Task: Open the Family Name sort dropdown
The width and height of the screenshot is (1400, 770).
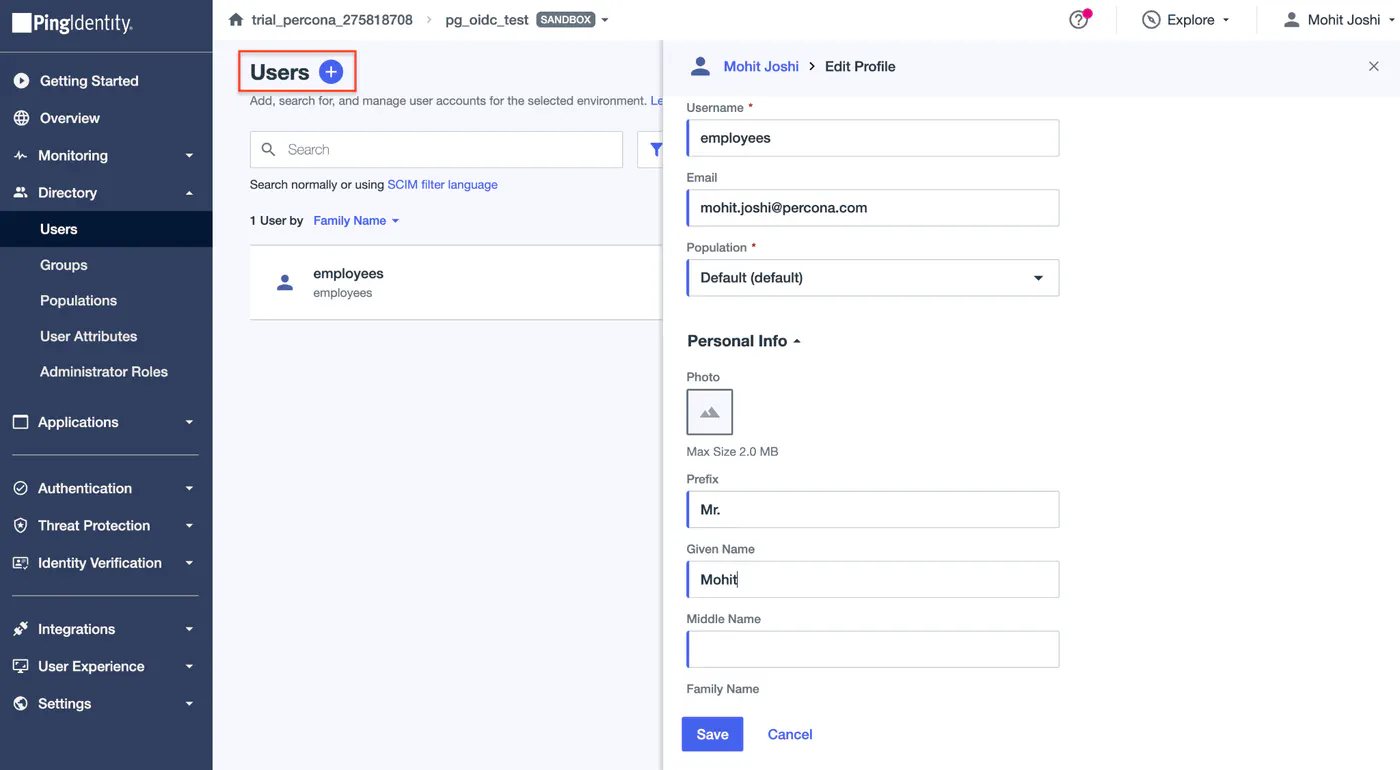Action: (x=356, y=221)
